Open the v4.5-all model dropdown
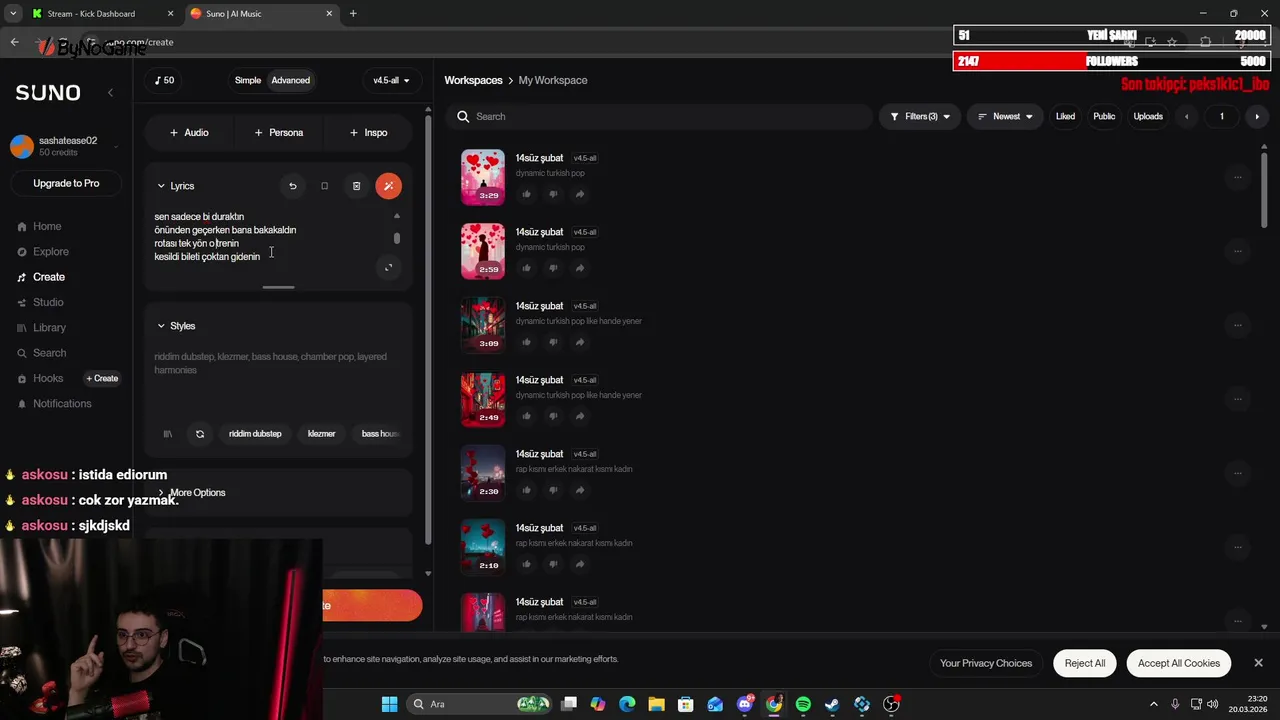Image resolution: width=1280 pixels, height=720 pixels. (x=391, y=80)
